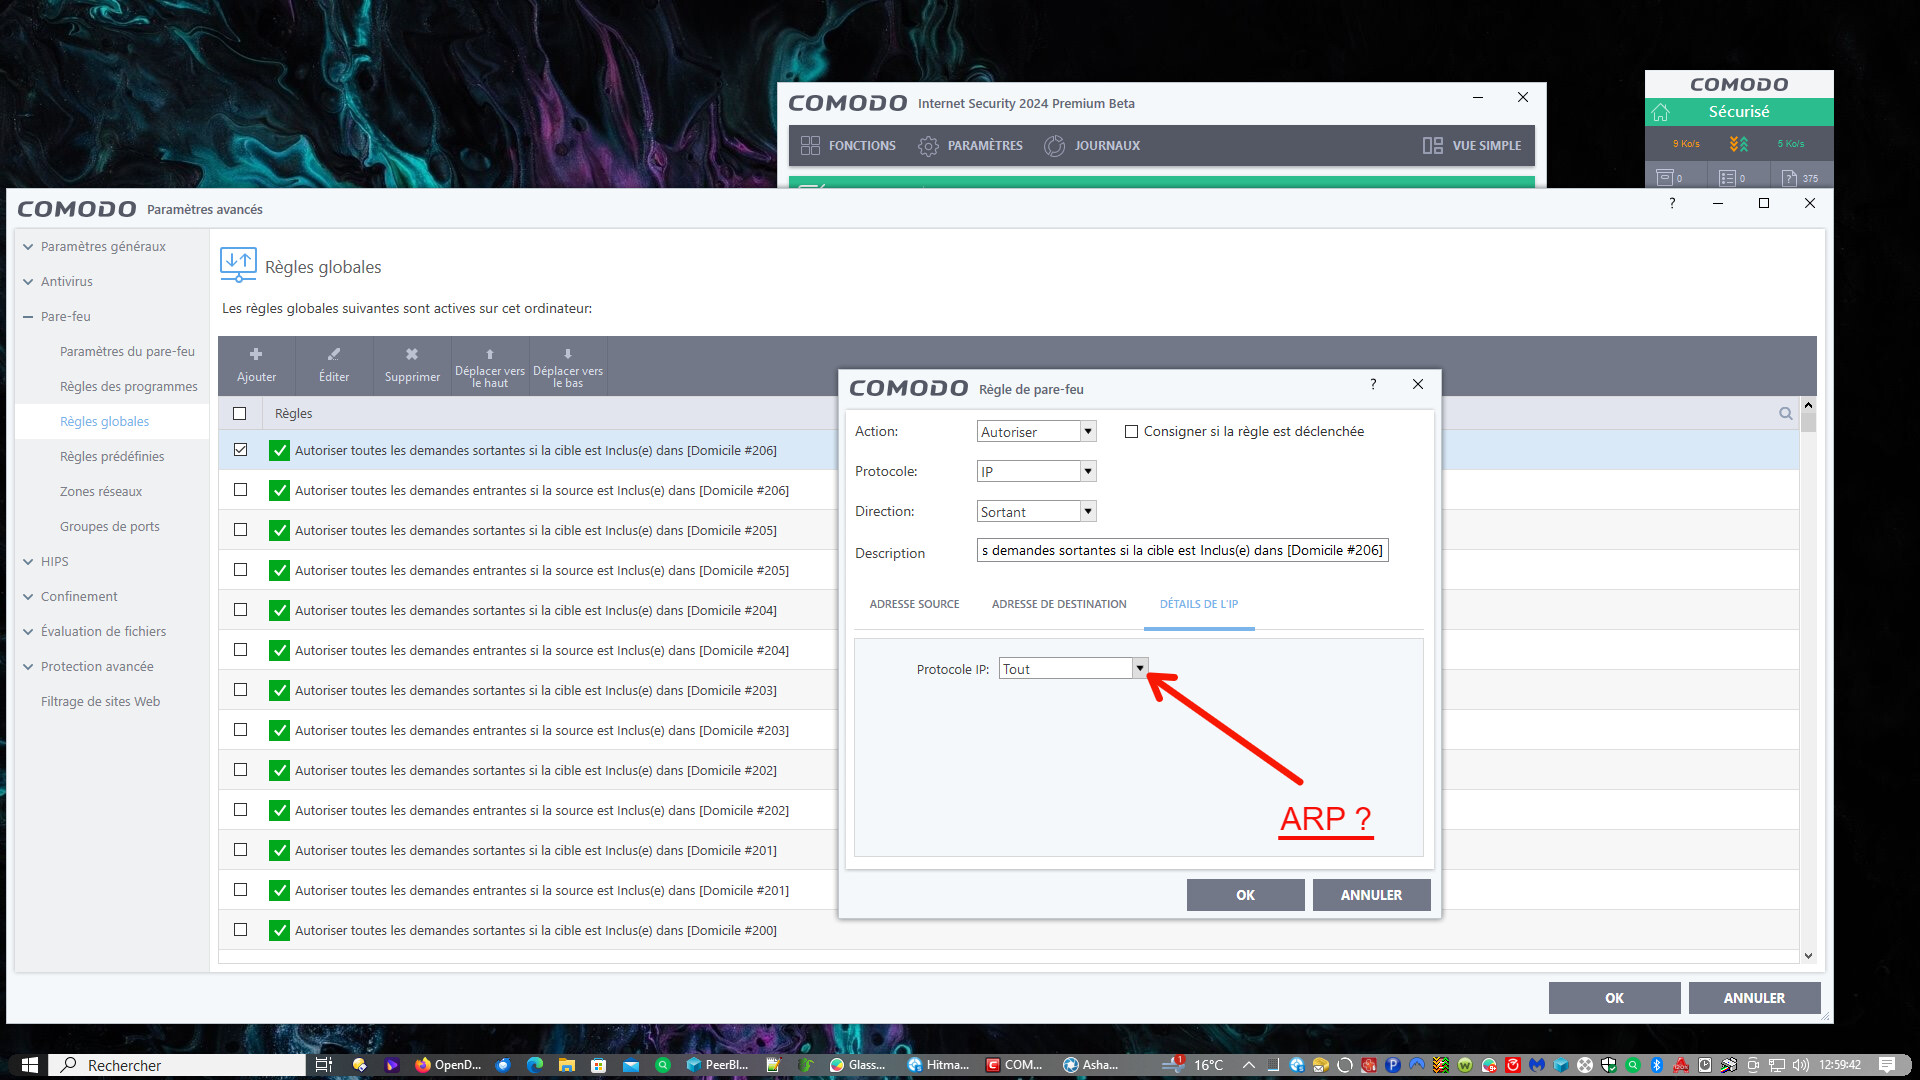Open the Protocole dropdown set to IP
Screen dimensions: 1920x1080
[x=1037, y=471]
